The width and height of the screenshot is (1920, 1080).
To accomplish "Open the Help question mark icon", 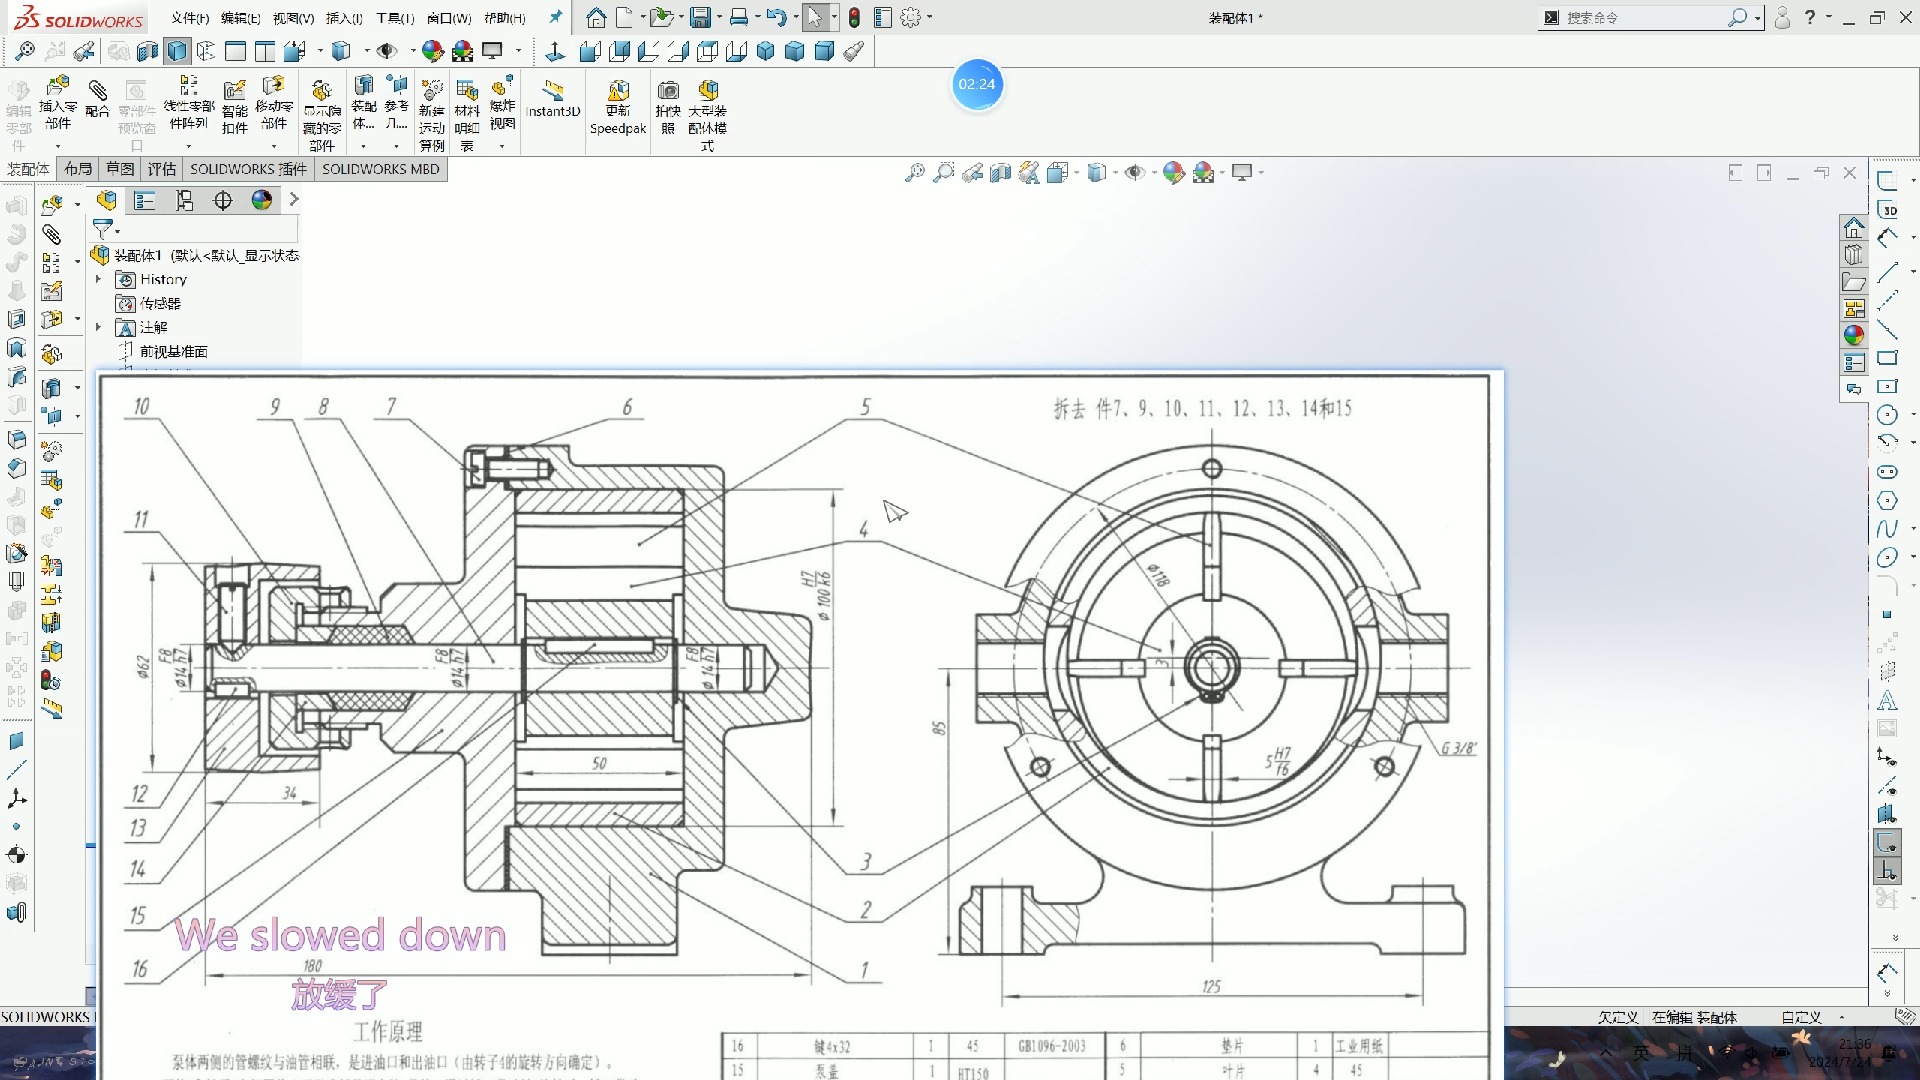I will [1810, 17].
